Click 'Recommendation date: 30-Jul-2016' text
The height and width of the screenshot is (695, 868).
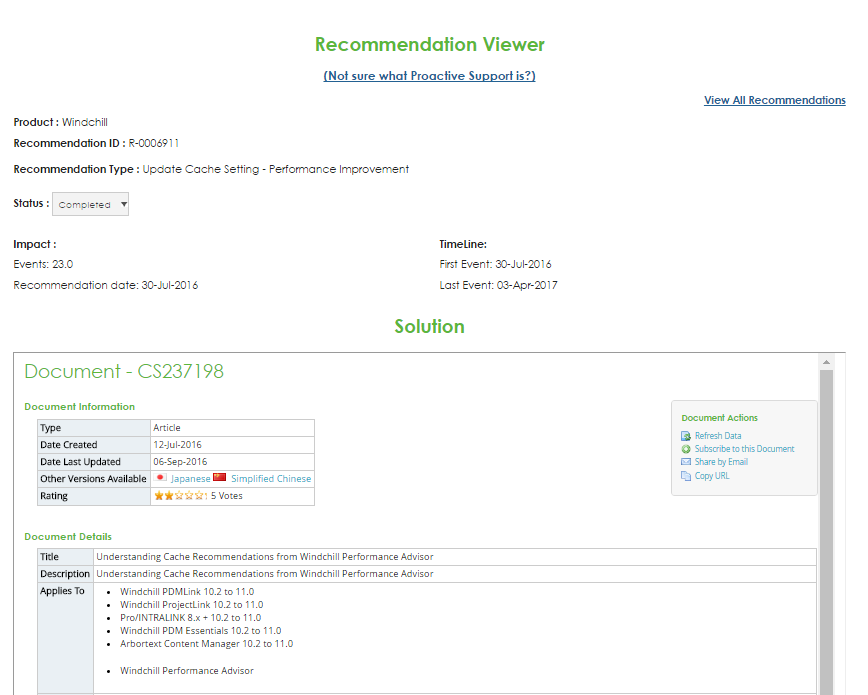(x=106, y=285)
